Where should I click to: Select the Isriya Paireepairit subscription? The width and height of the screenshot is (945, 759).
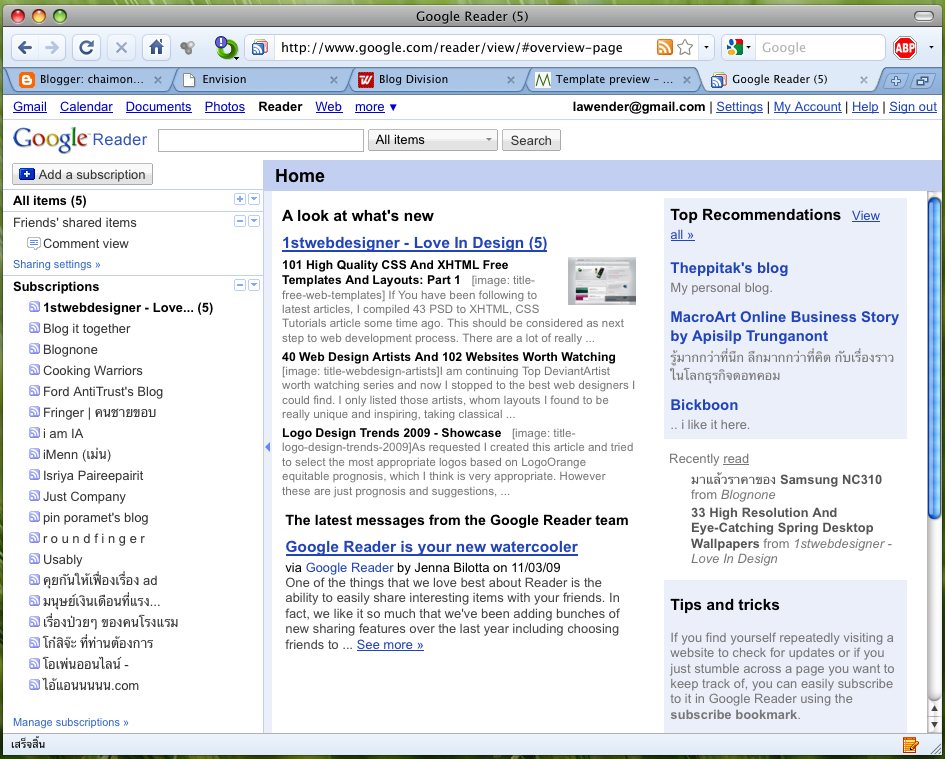93,475
